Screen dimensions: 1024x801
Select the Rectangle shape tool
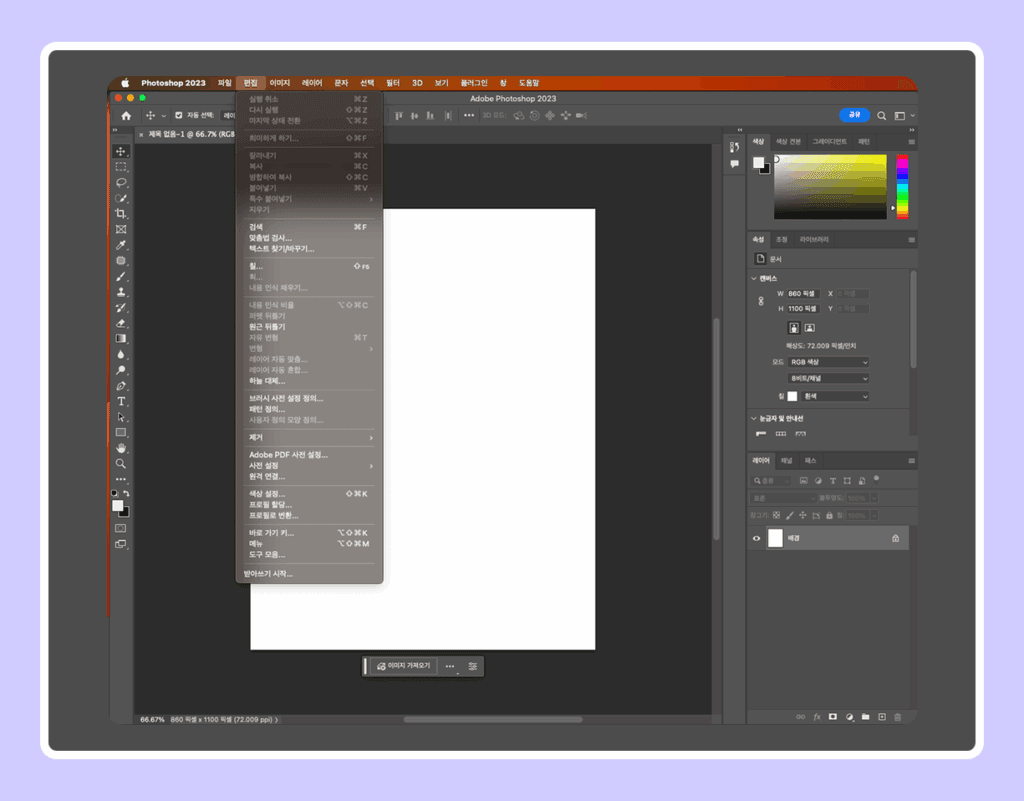pyautogui.click(x=121, y=433)
